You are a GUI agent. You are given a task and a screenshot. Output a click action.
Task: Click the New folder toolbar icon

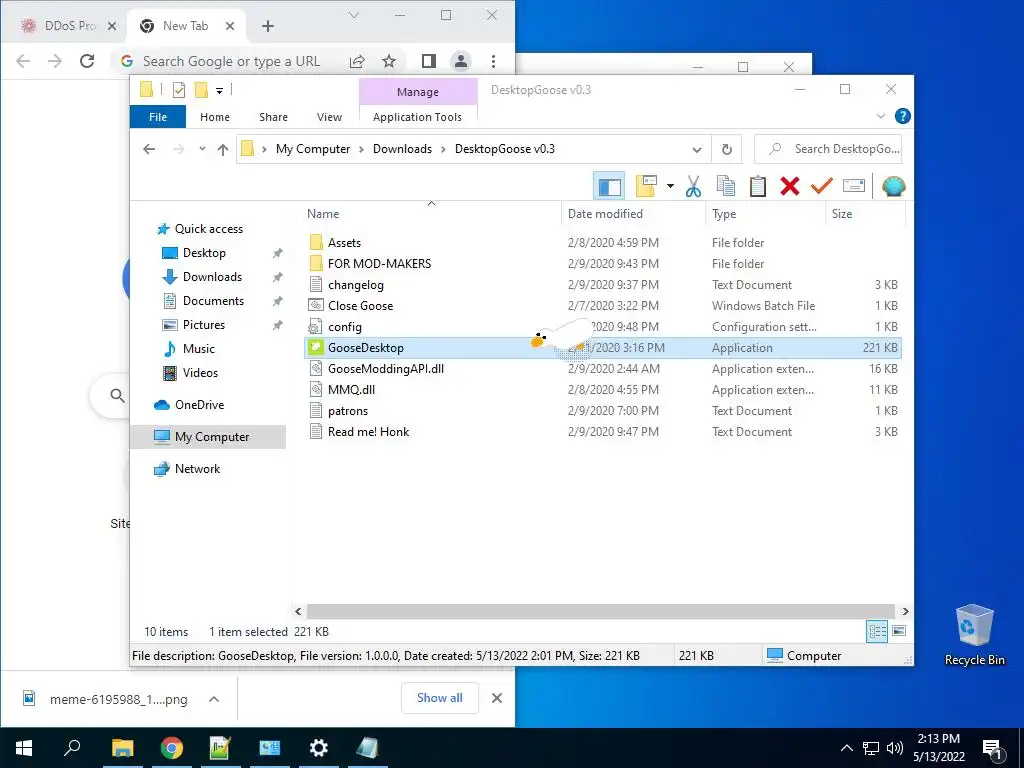click(646, 187)
